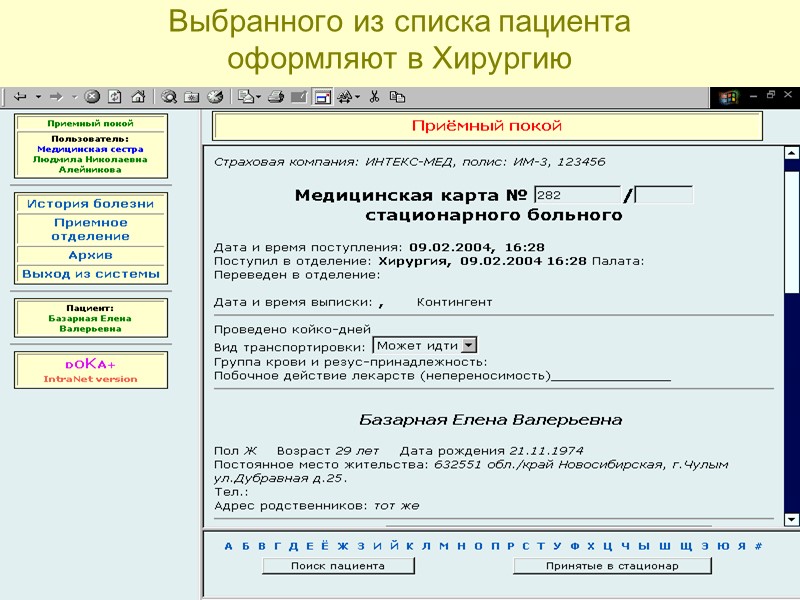The image size is (800, 600).
Task: Go back with the Back arrow
Action: coord(20,96)
